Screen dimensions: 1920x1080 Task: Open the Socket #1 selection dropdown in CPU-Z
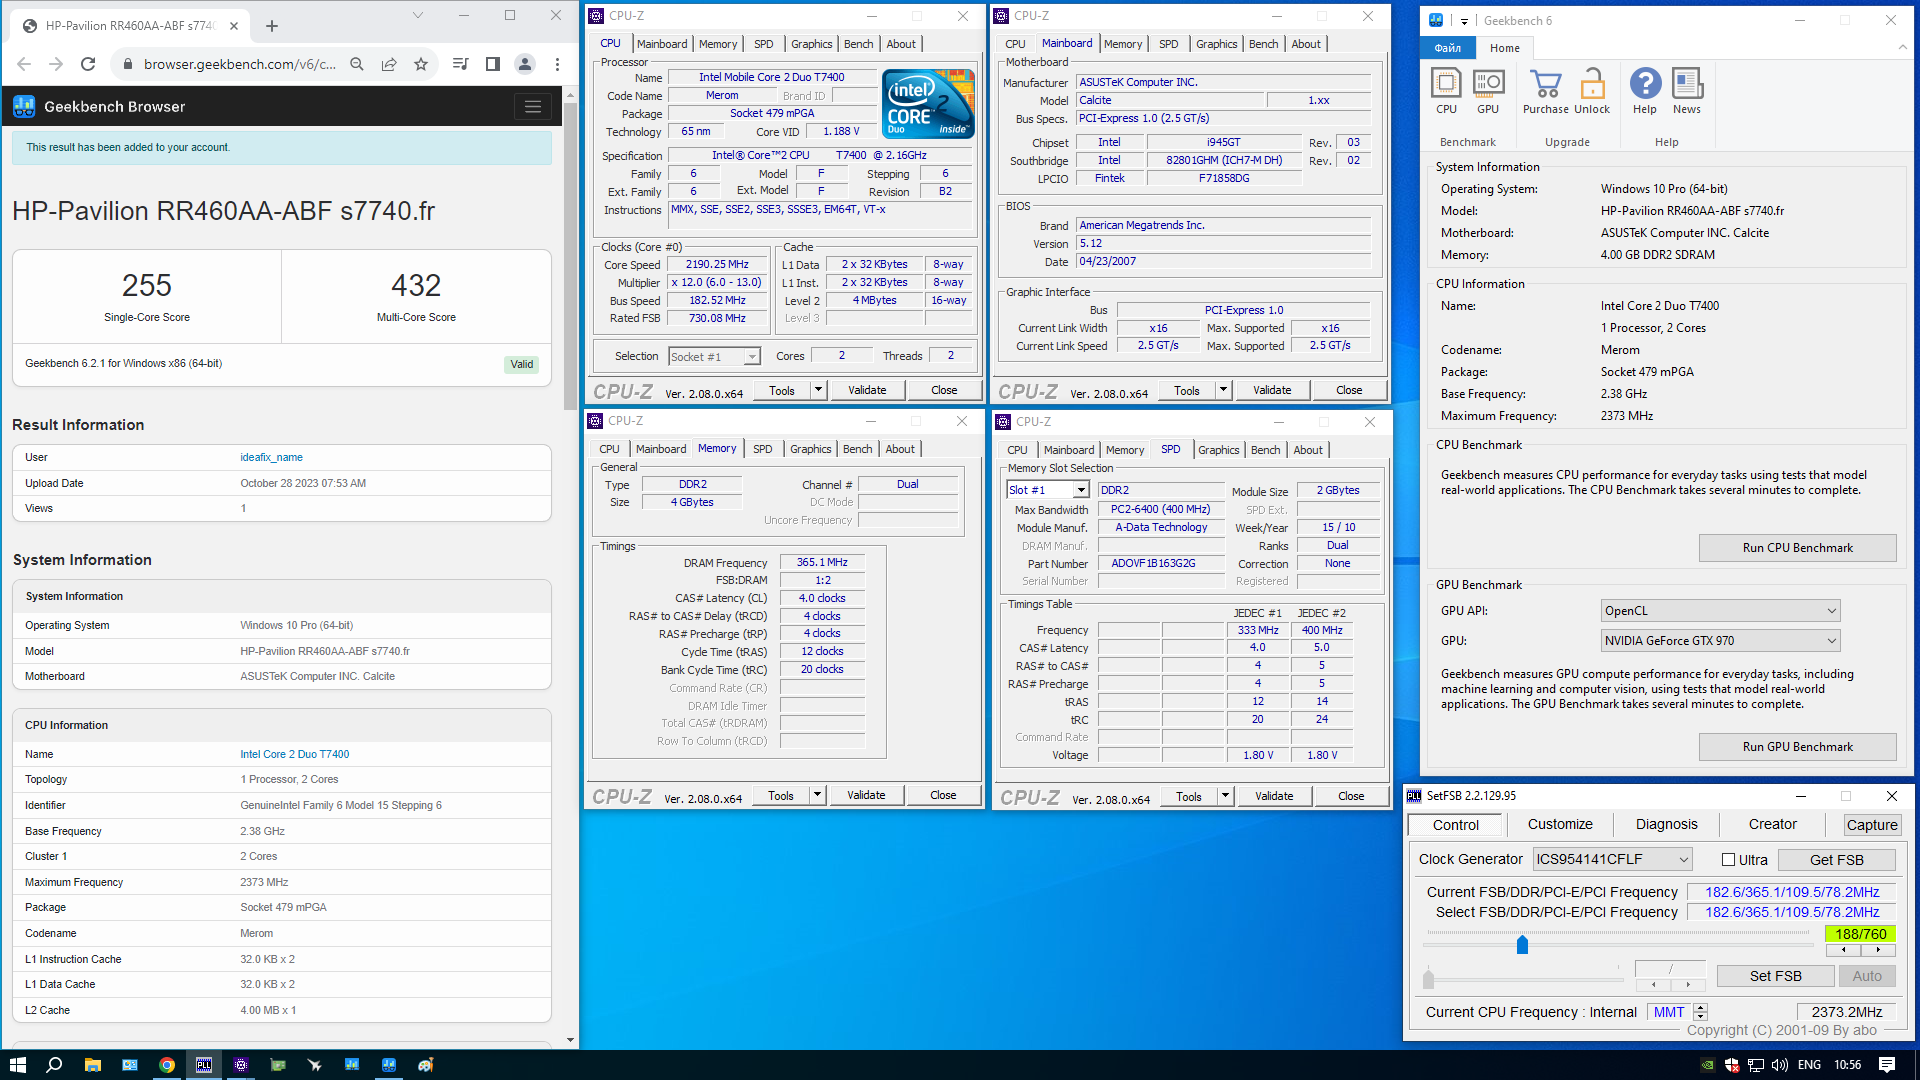[714, 357]
